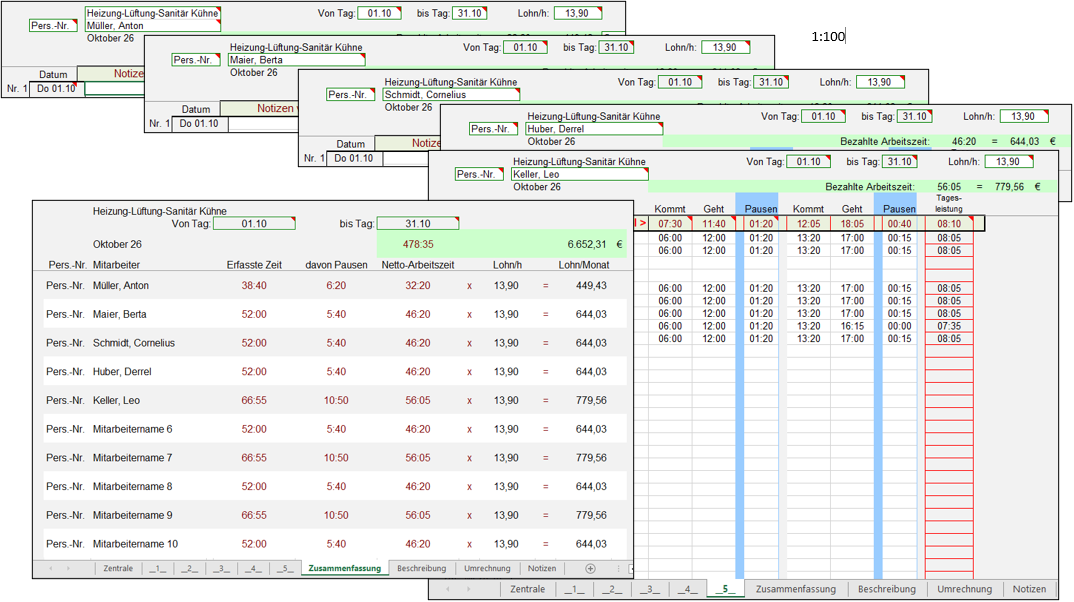Select the 1:100 cell
The height and width of the screenshot is (602, 1074).
point(828,37)
